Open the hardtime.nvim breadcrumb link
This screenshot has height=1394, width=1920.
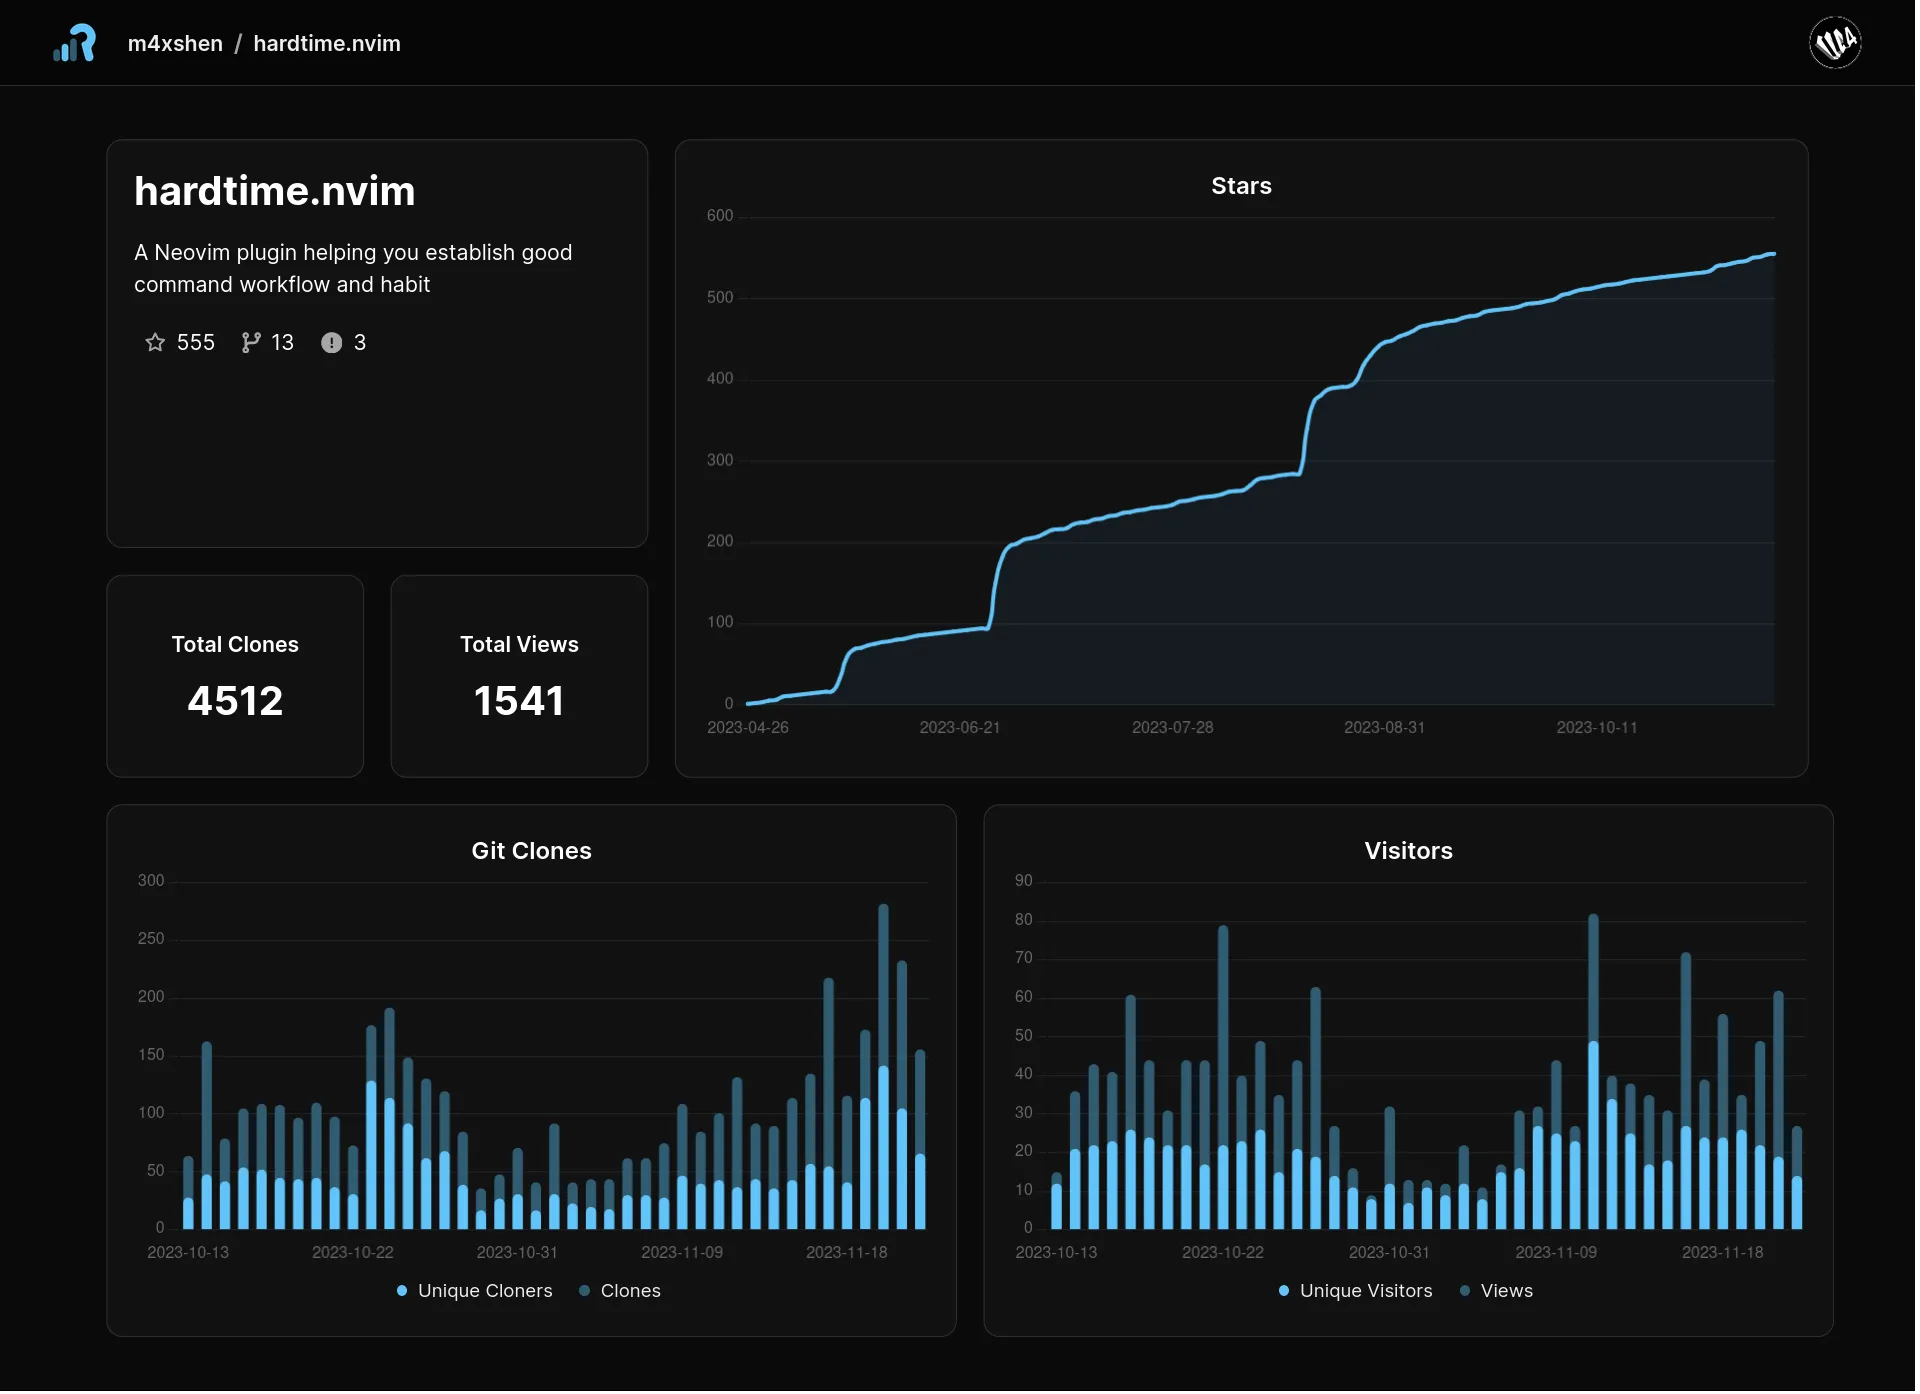[x=328, y=44]
